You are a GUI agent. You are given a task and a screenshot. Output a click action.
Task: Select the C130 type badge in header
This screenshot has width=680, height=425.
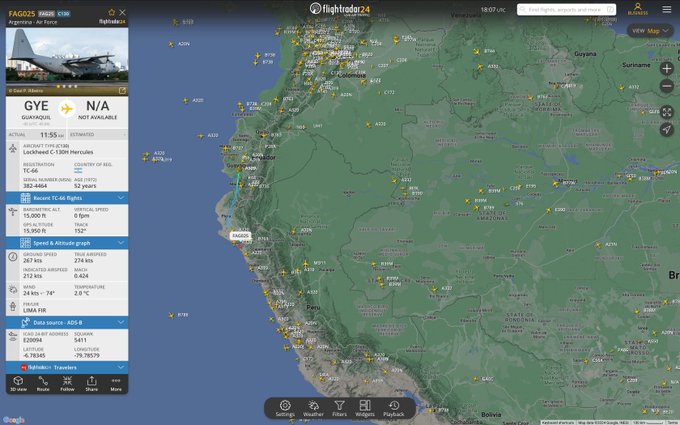tap(63, 13)
